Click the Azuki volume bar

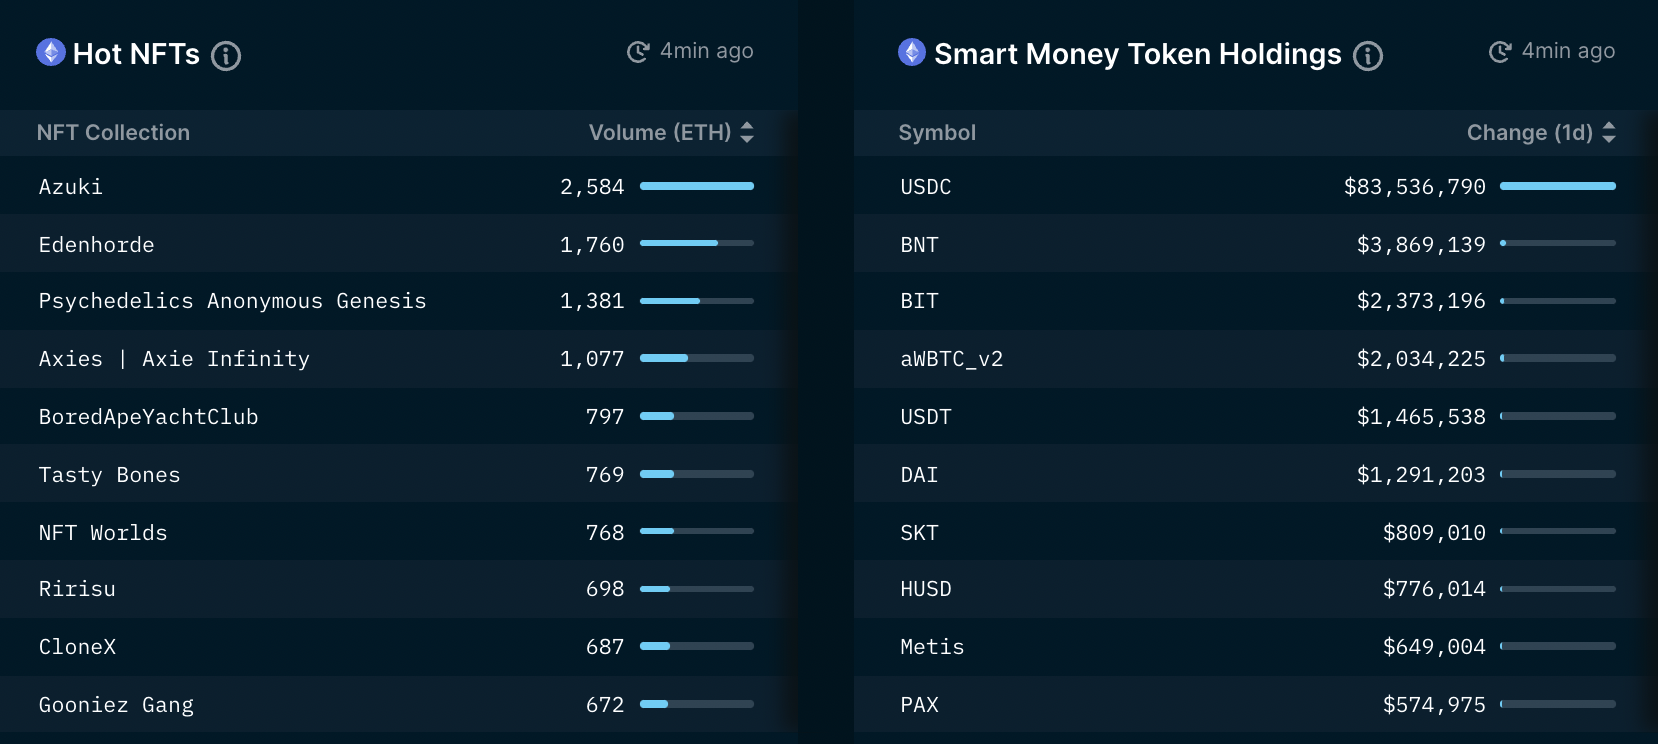697,186
